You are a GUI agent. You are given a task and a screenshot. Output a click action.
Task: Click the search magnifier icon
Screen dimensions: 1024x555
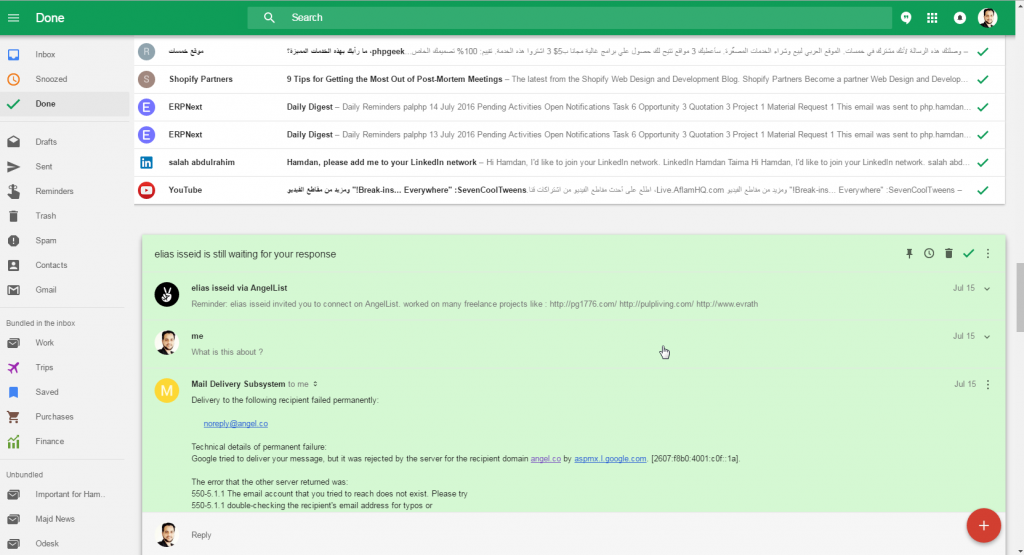[x=269, y=18]
